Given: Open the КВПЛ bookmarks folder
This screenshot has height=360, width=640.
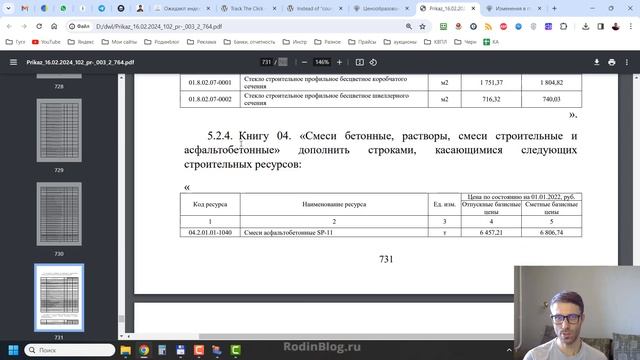Looking at the screenshot, I should click(x=436, y=42).
